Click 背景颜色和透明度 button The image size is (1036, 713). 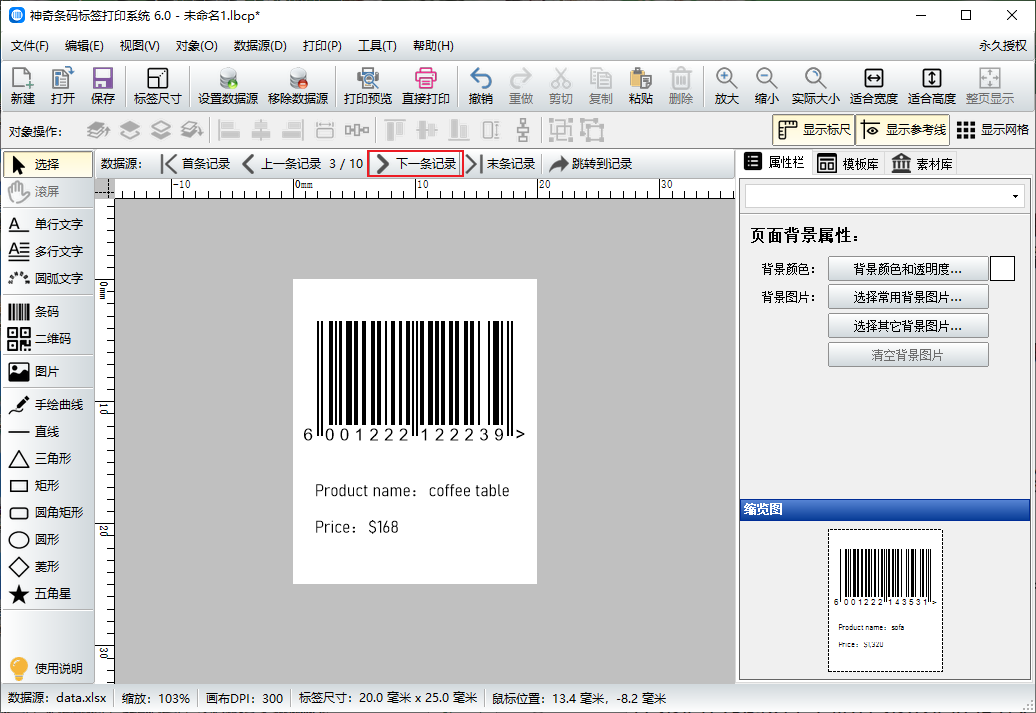(908, 269)
